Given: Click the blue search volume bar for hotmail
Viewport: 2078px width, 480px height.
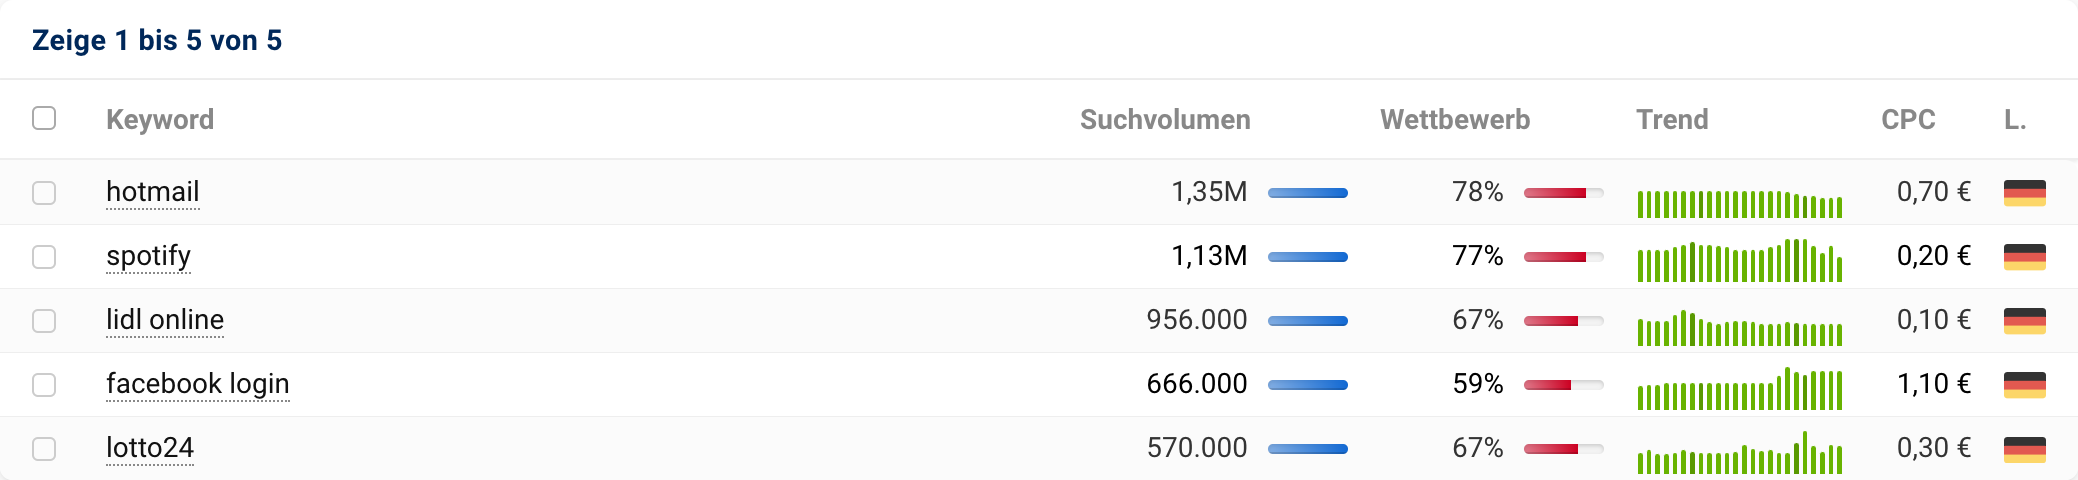Looking at the screenshot, I should click(1307, 193).
